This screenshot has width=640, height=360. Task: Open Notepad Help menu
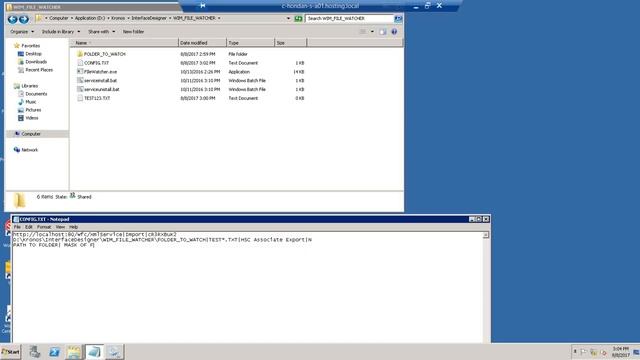[73, 227]
